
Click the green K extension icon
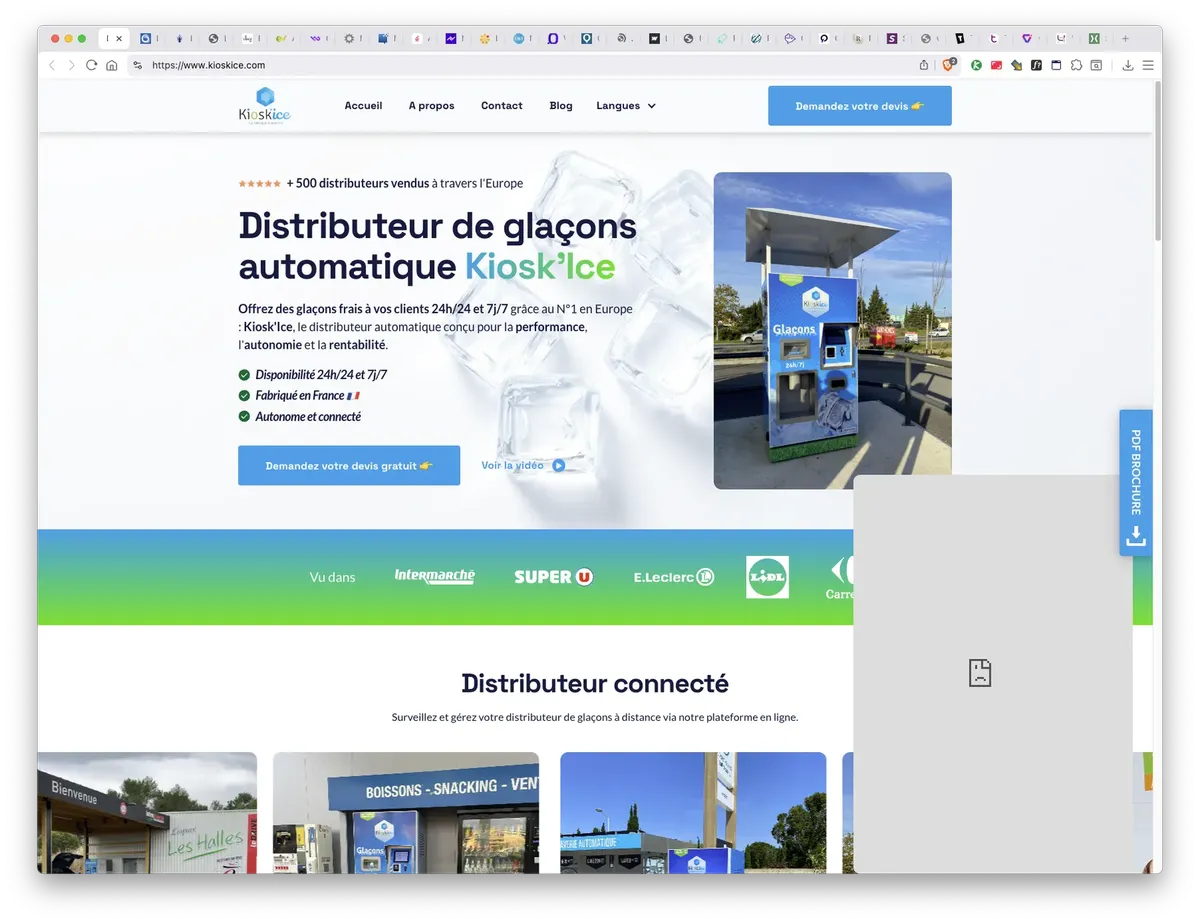977,65
